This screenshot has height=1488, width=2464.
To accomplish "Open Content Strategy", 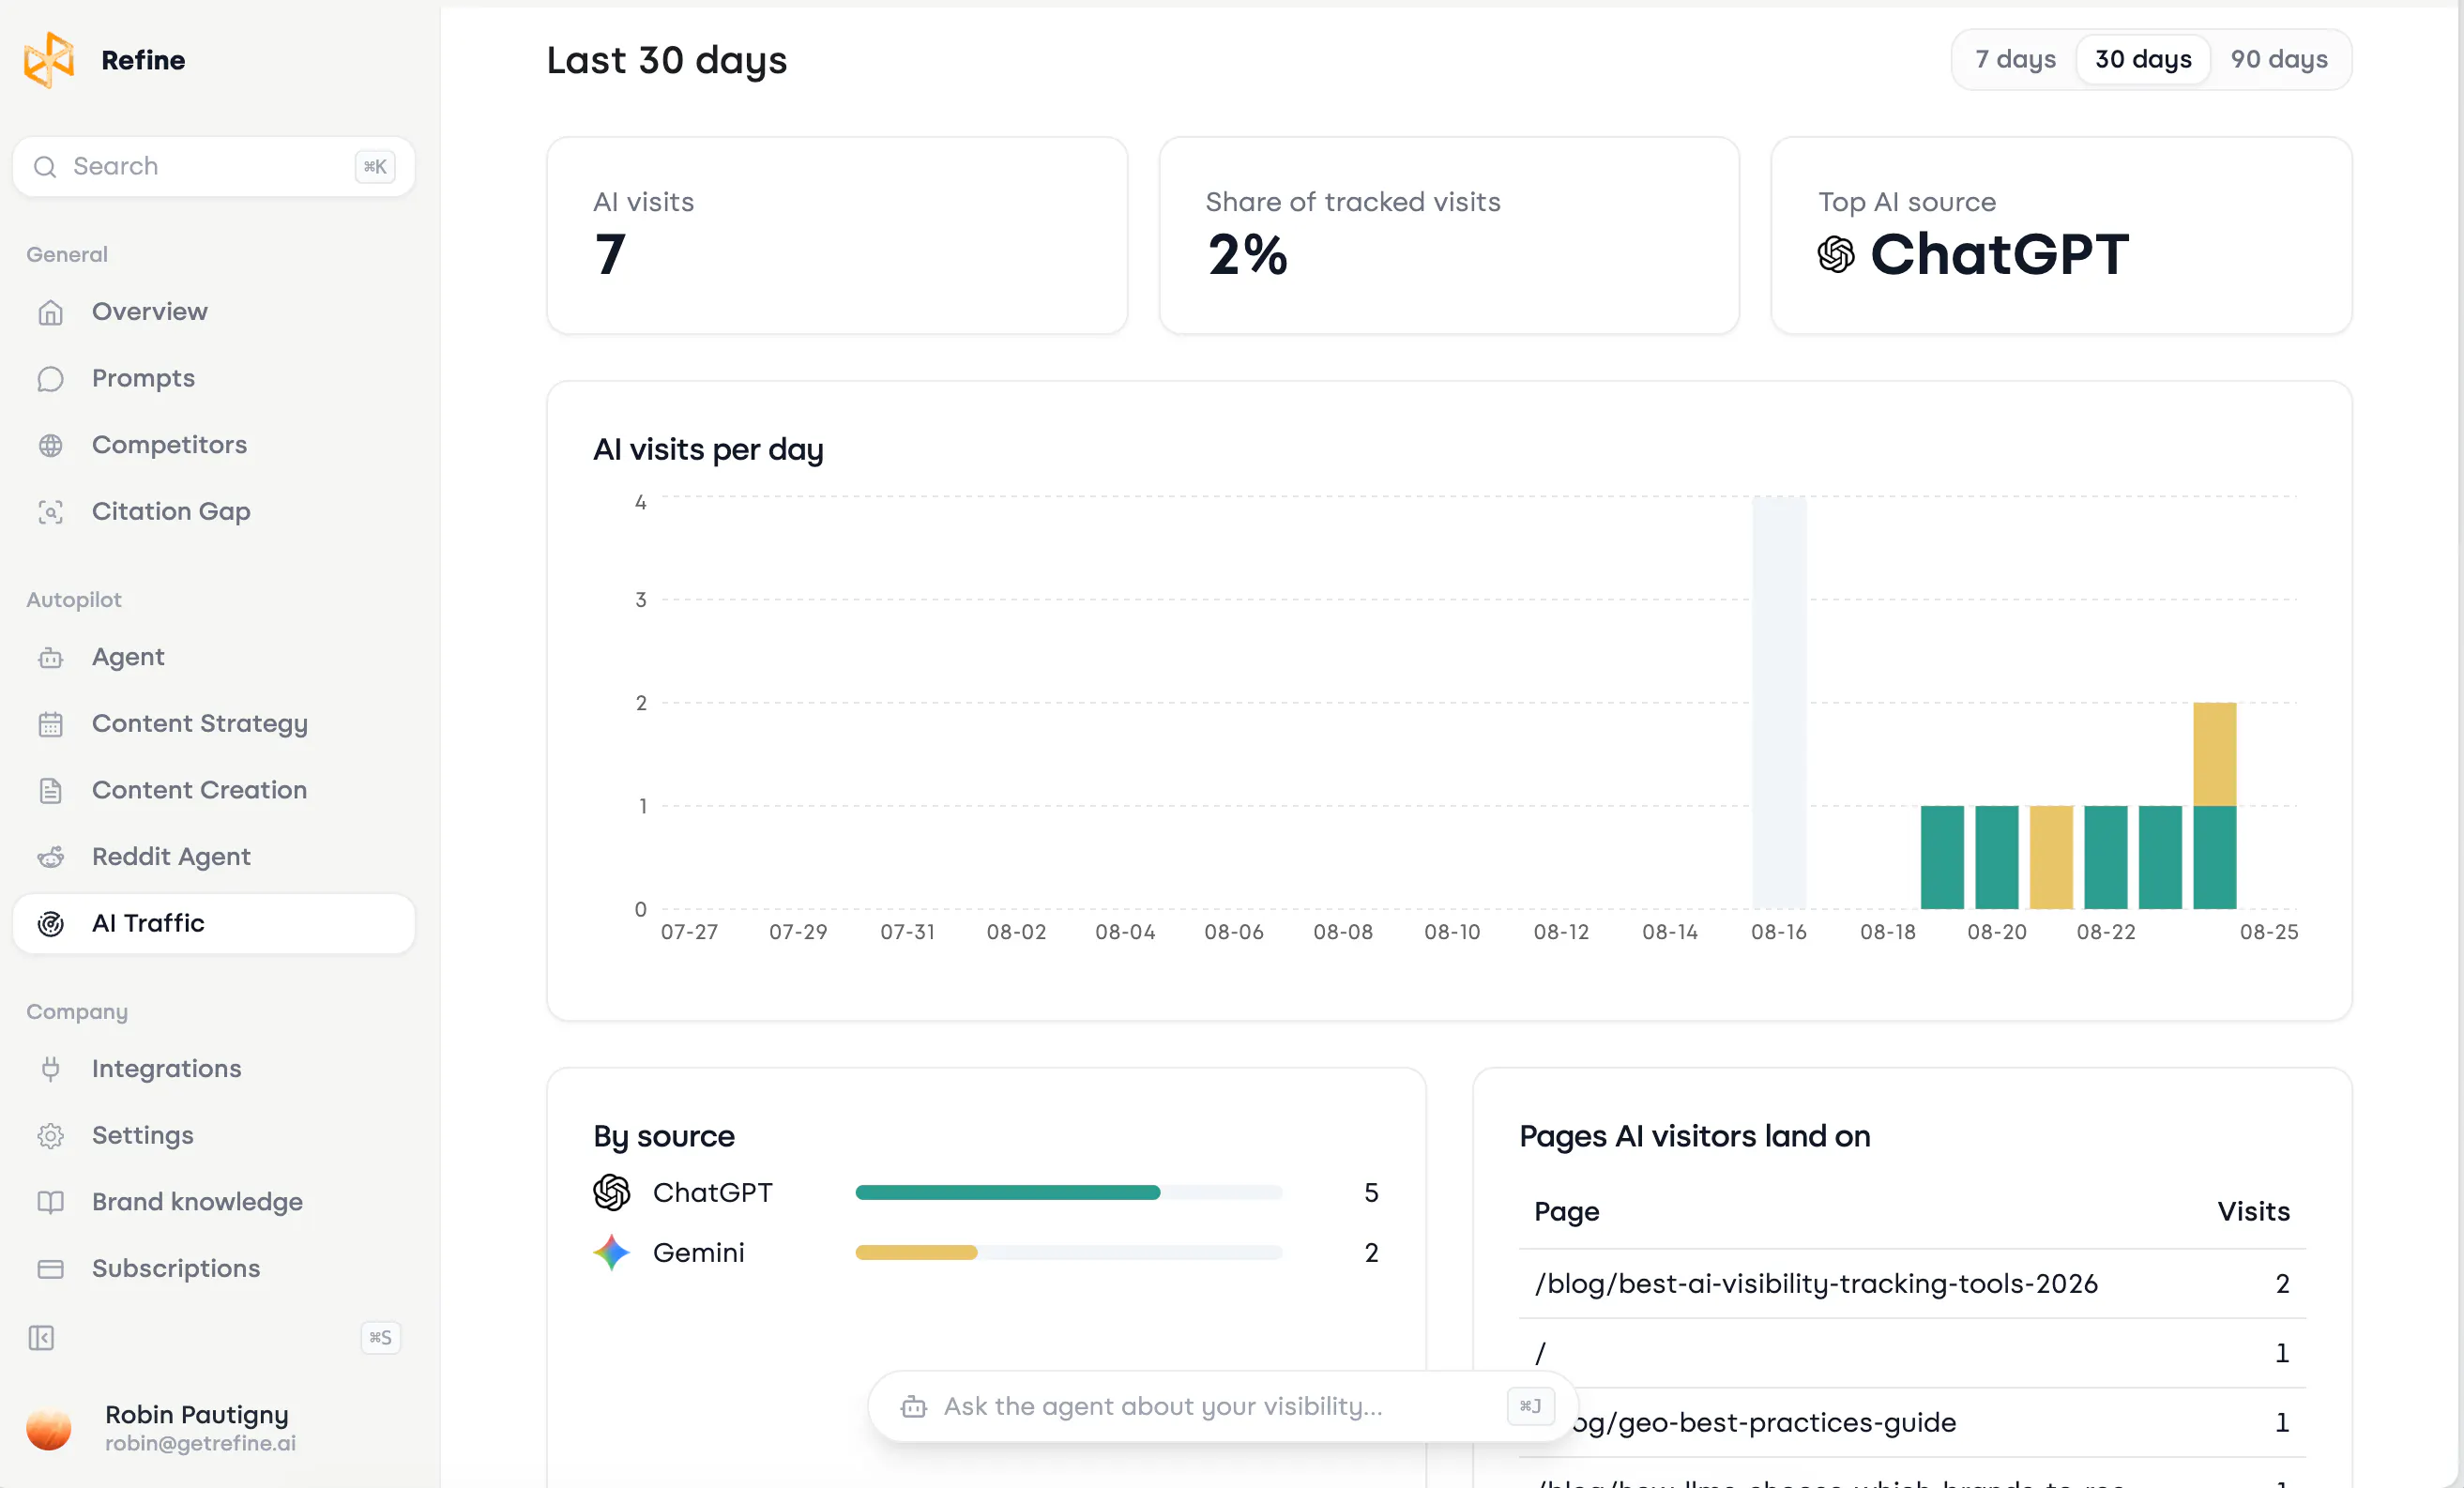I will pyautogui.click(x=214, y=724).
